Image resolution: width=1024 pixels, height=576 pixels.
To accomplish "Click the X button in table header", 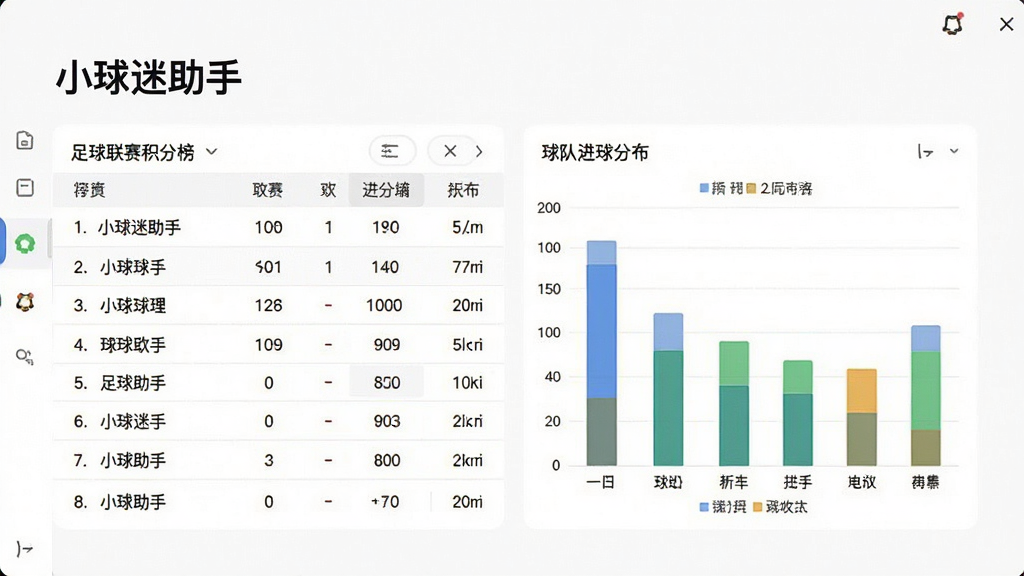I will click(x=450, y=152).
